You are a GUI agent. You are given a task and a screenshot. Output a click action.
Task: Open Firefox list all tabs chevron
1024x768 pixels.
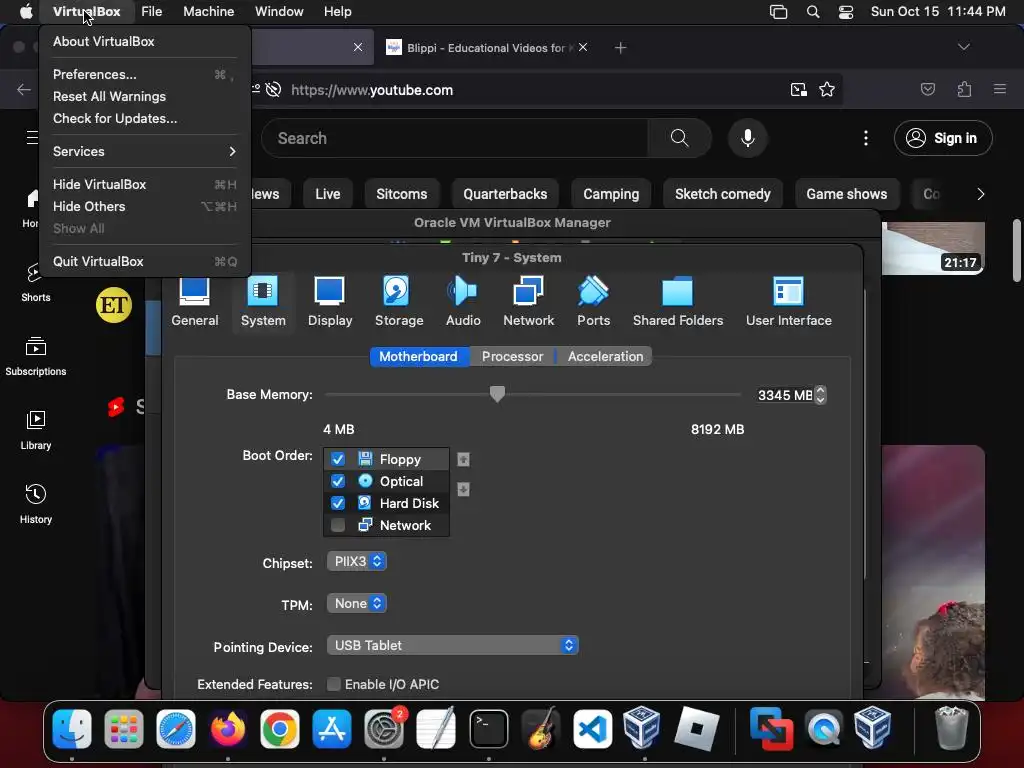click(x=963, y=47)
